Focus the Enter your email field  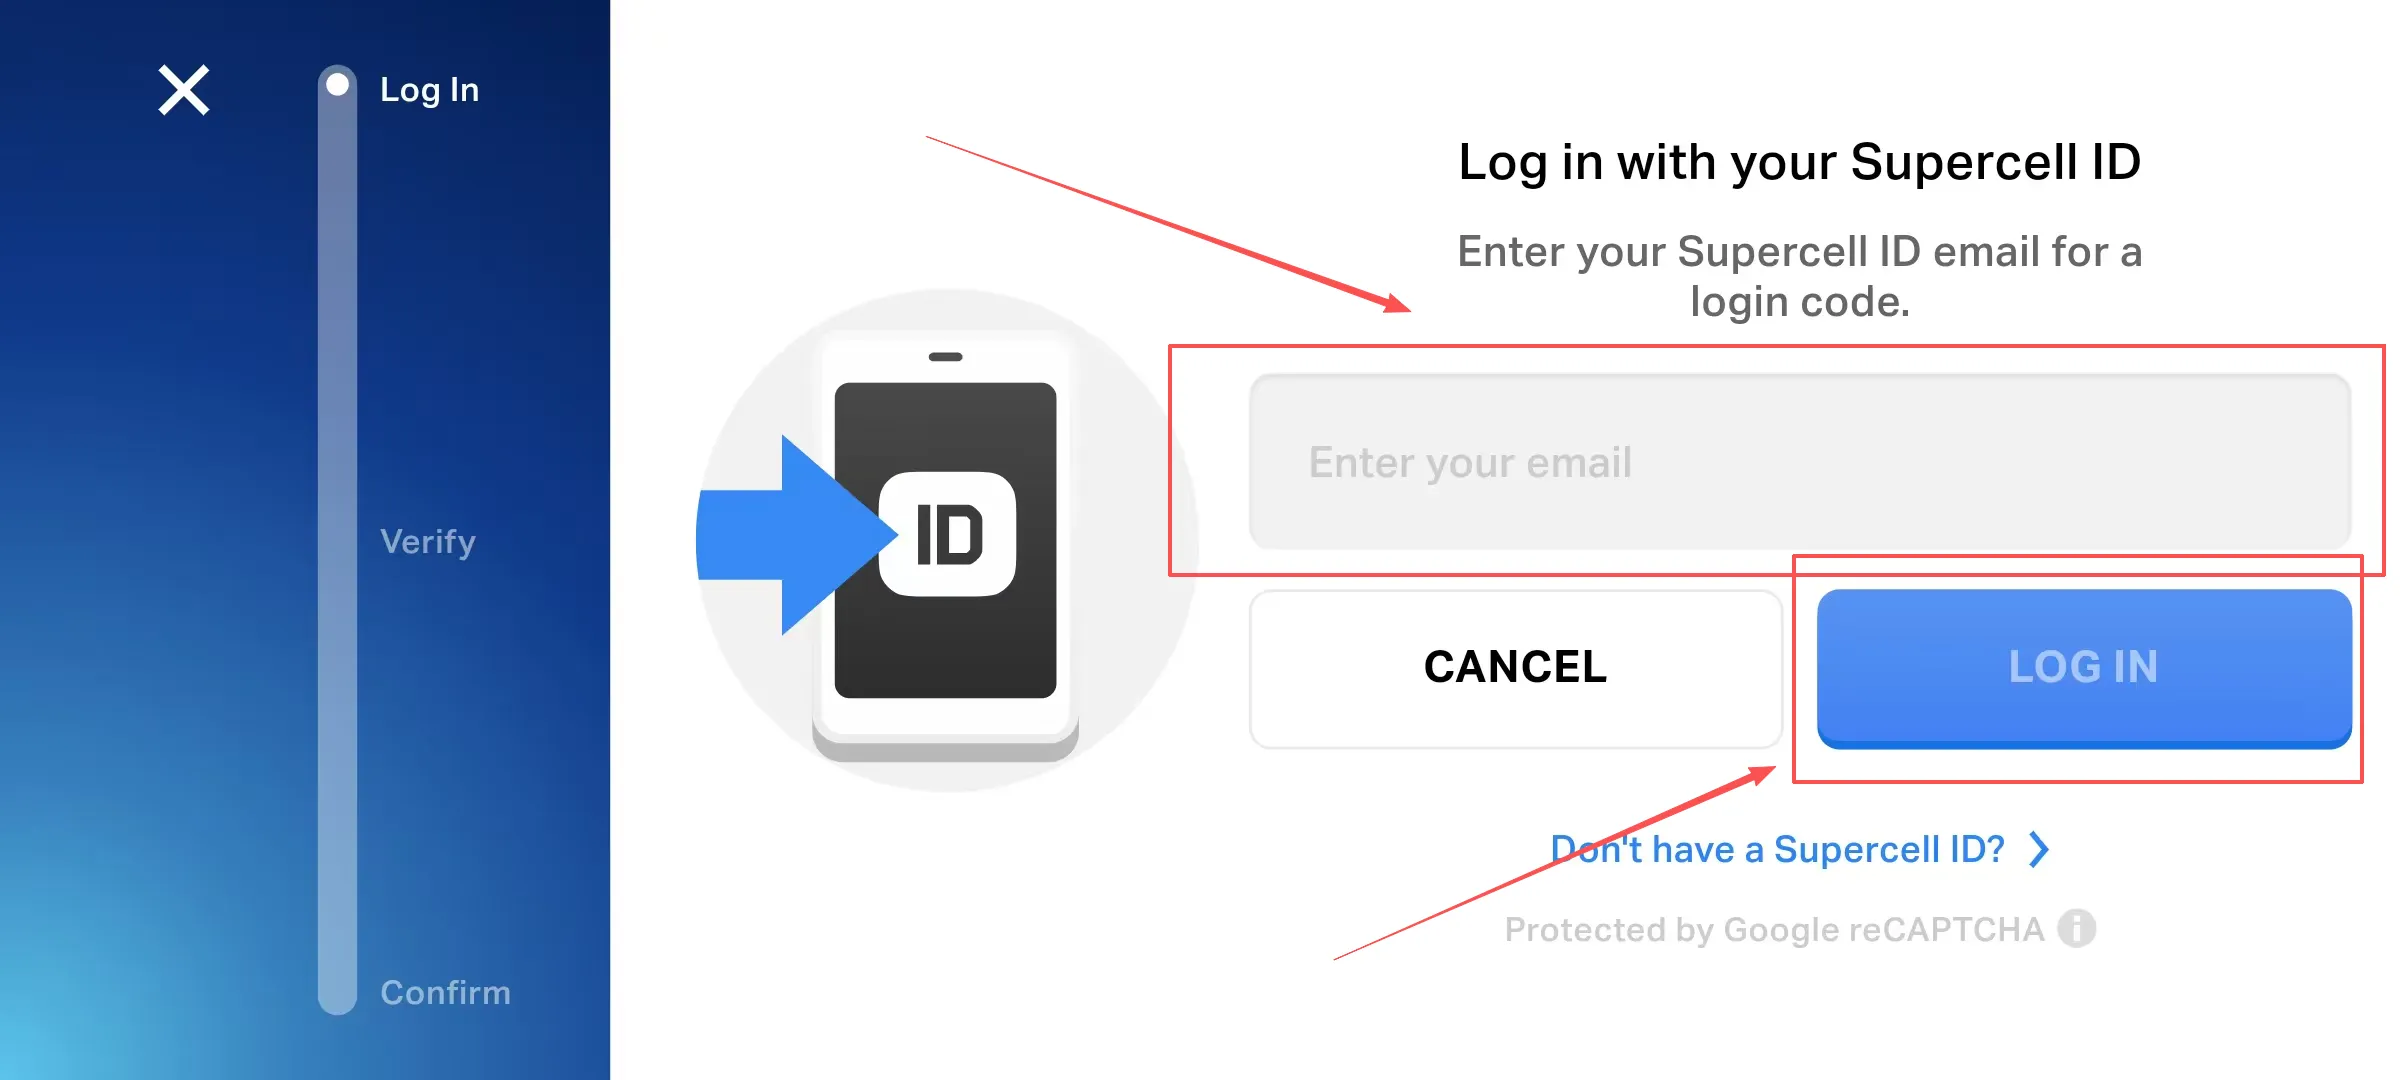point(1800,462)
